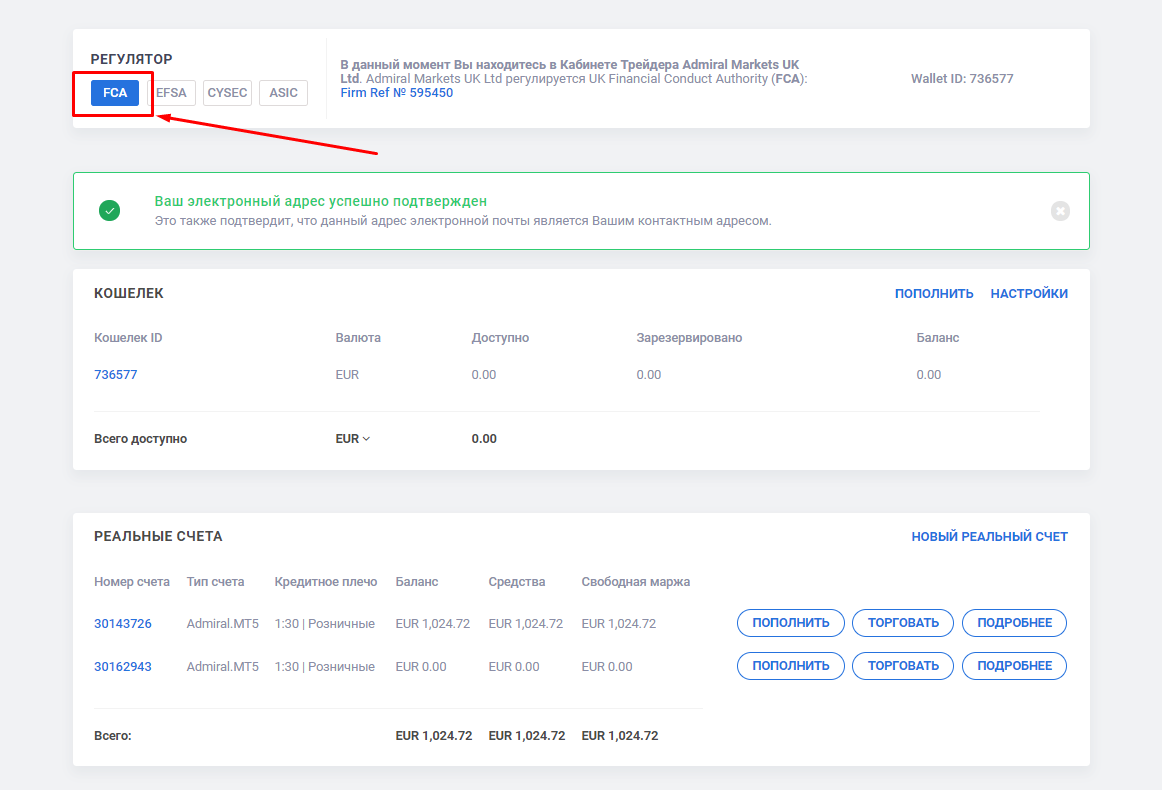1162x790 pixels.
Task: Switch to ASIC regulator
Action: [283, 93]
